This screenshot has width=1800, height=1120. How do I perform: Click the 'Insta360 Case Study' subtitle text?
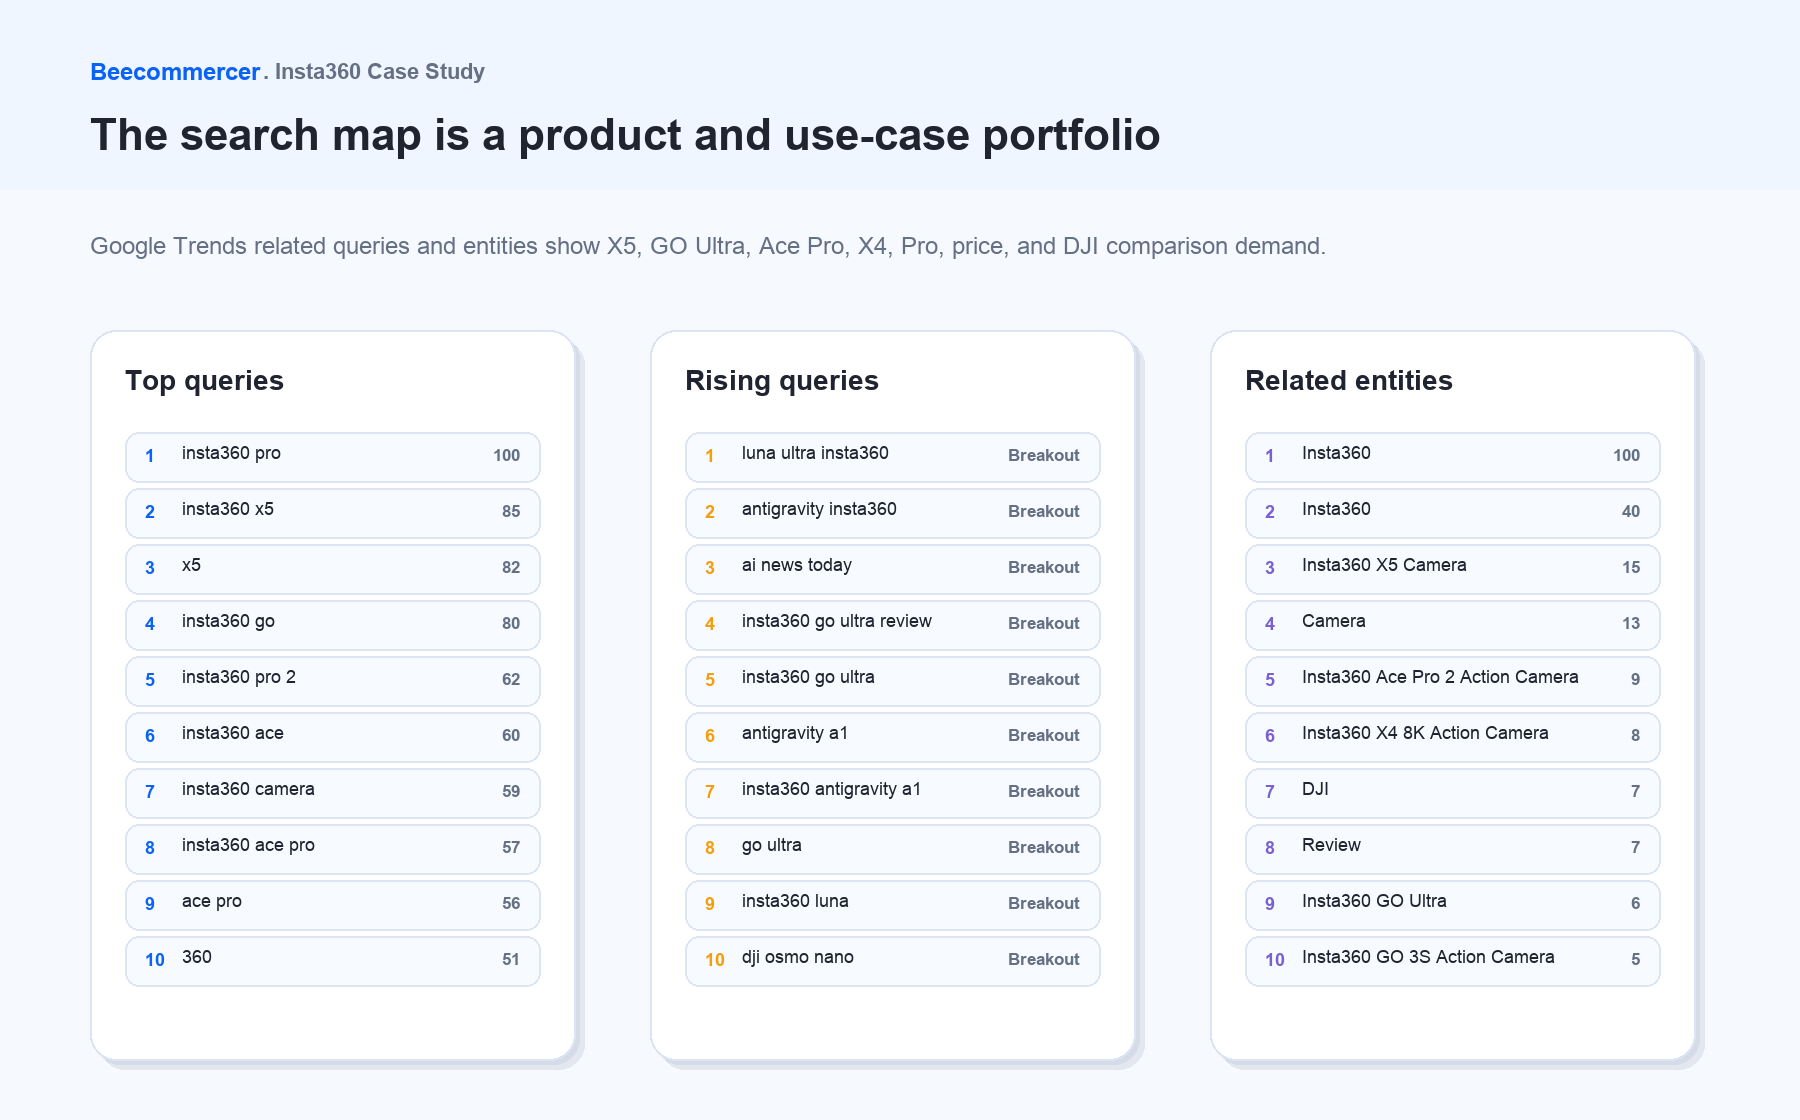380,72
